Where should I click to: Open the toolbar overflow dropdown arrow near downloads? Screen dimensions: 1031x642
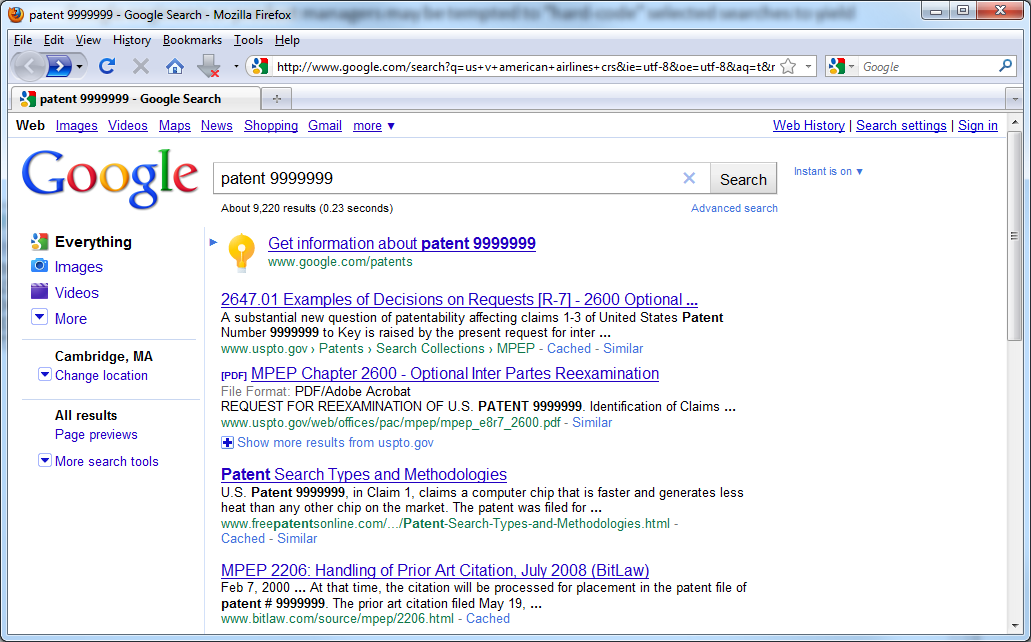tap(235, 66)
